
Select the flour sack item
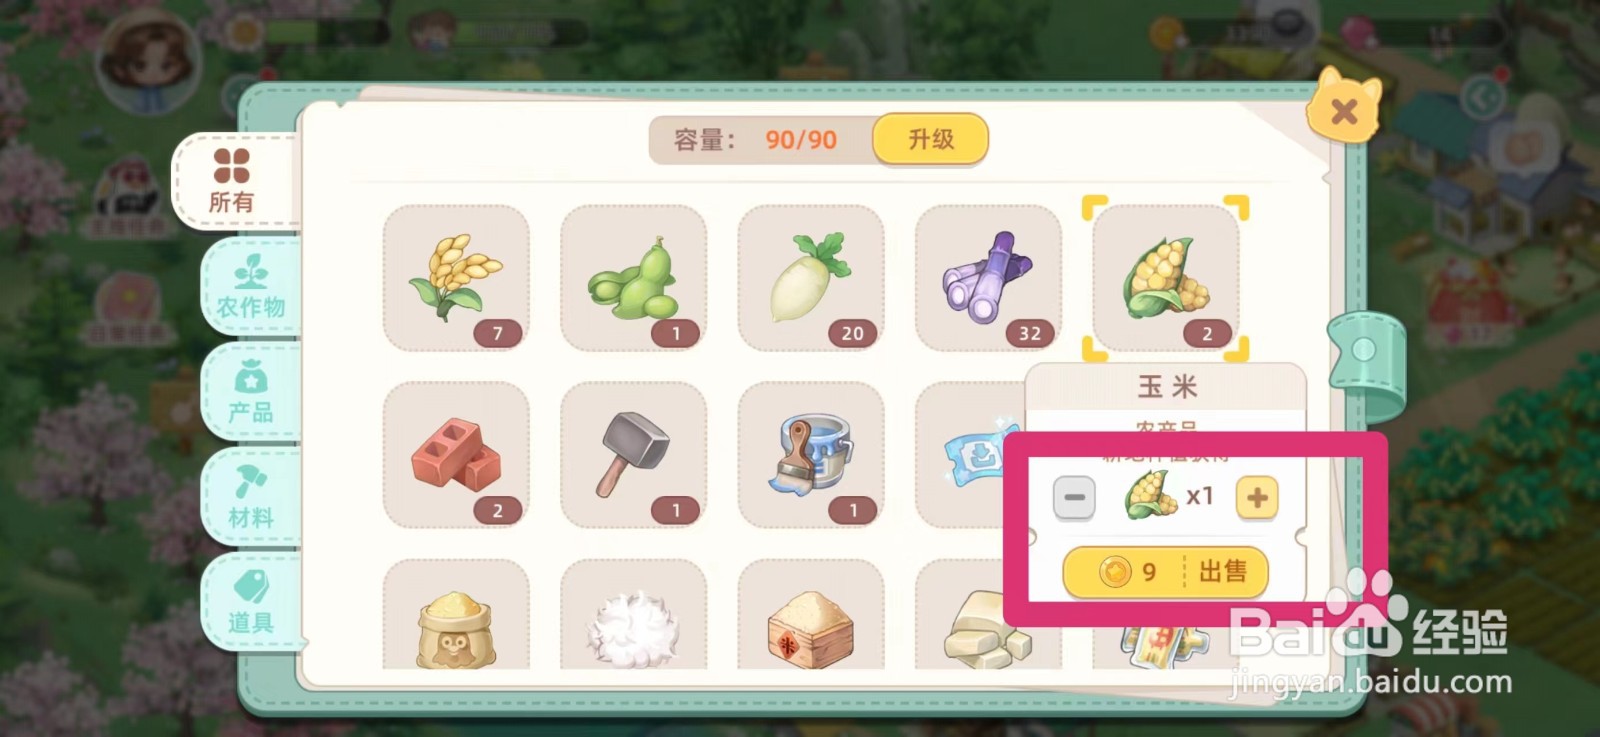pos(456,614)
